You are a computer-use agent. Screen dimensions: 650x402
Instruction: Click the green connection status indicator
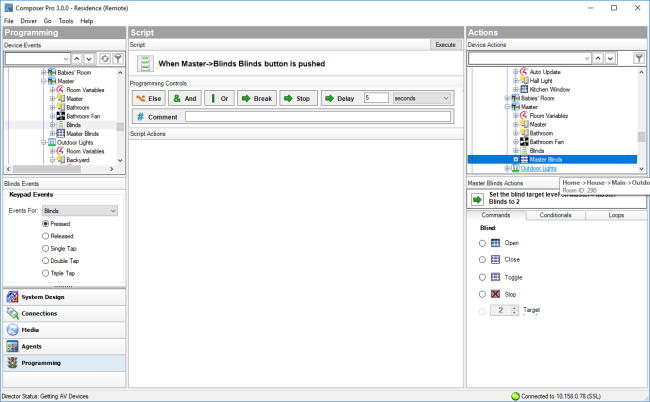tap(515, 396)
